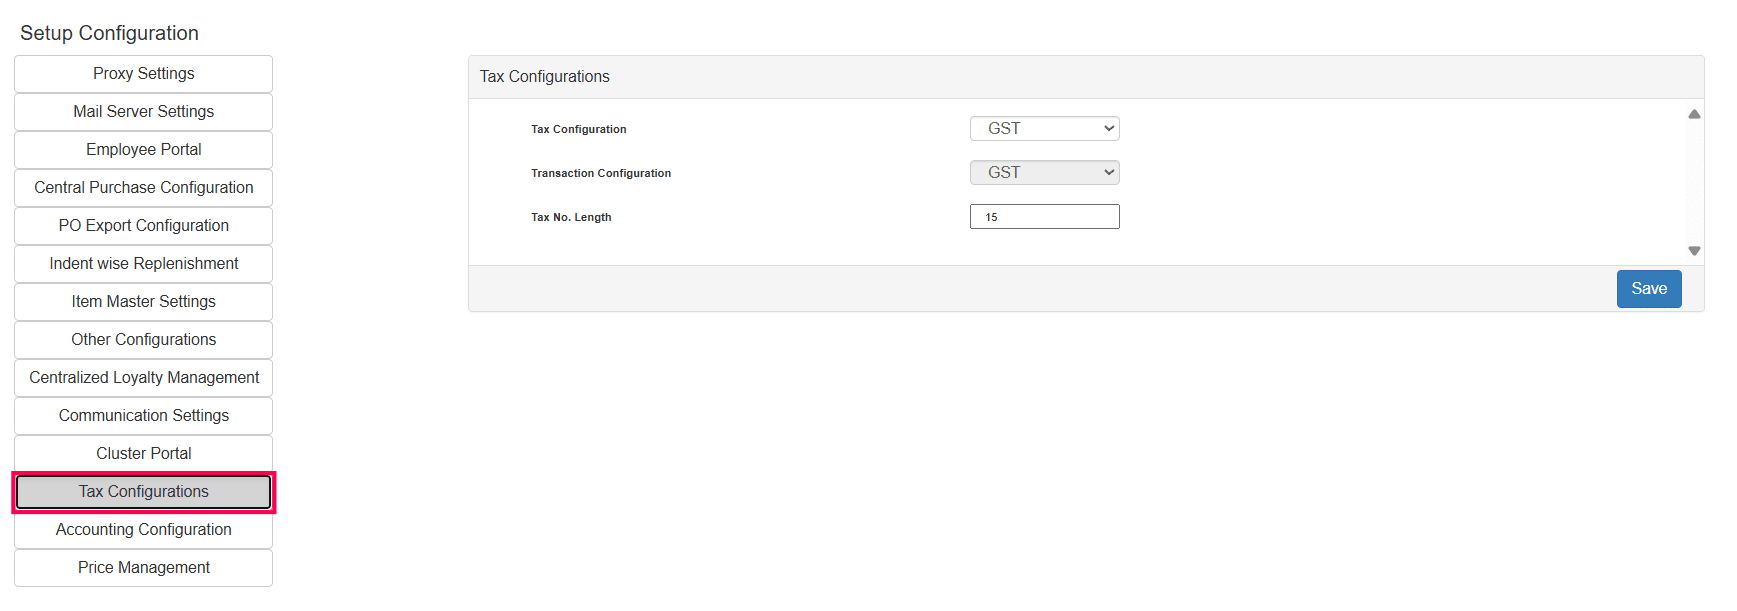The width and height of the screenshot is (1737, 611).
Task: Open Accounting Configuration
Action: click(143, 530)
